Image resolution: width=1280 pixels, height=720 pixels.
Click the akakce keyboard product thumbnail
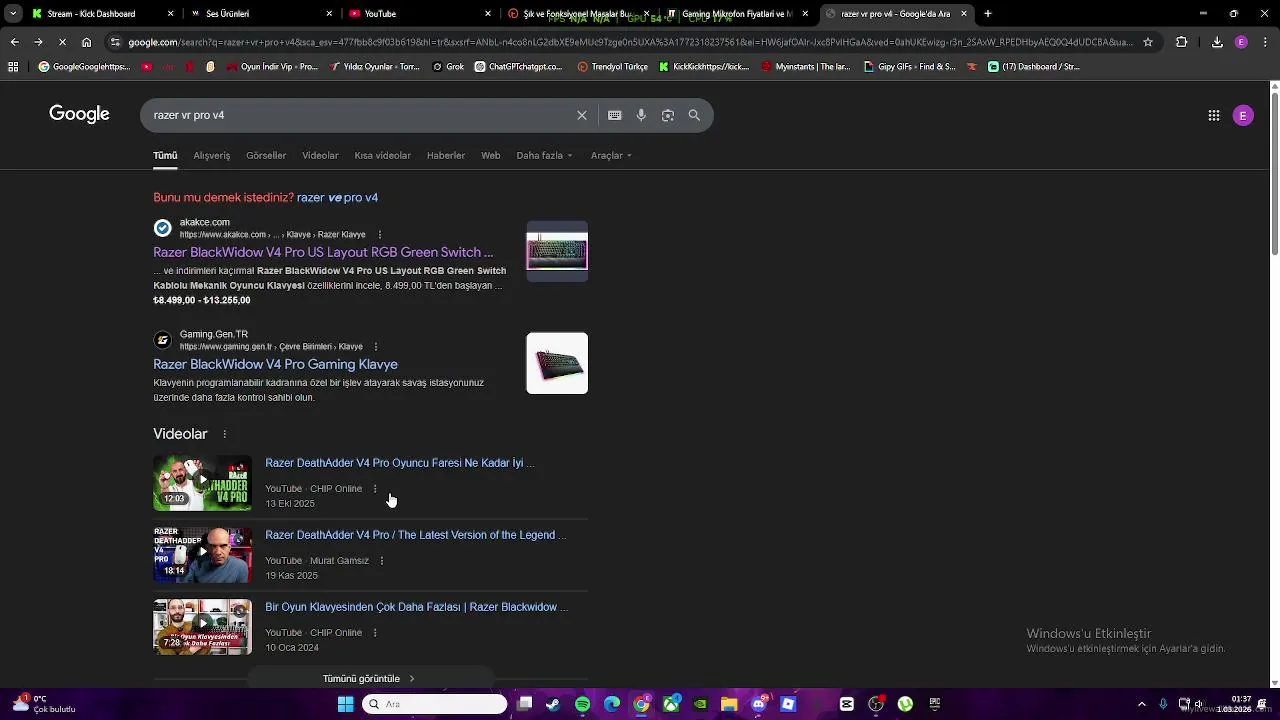pos(557,251)
